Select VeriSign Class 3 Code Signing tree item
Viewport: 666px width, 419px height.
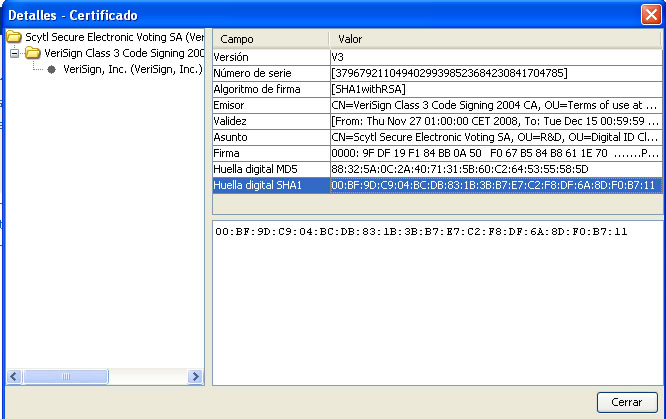tap(124, 53)
